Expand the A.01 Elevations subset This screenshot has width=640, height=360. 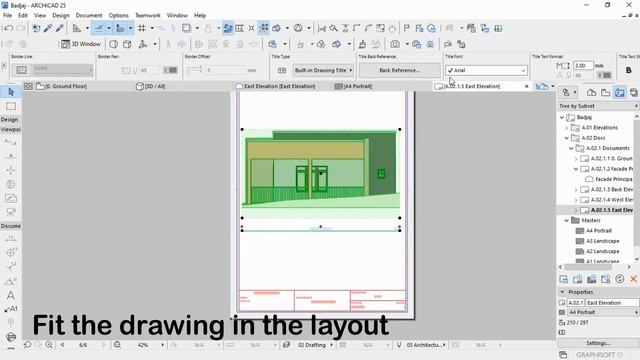pyautogui.click(x=567, y=128)
